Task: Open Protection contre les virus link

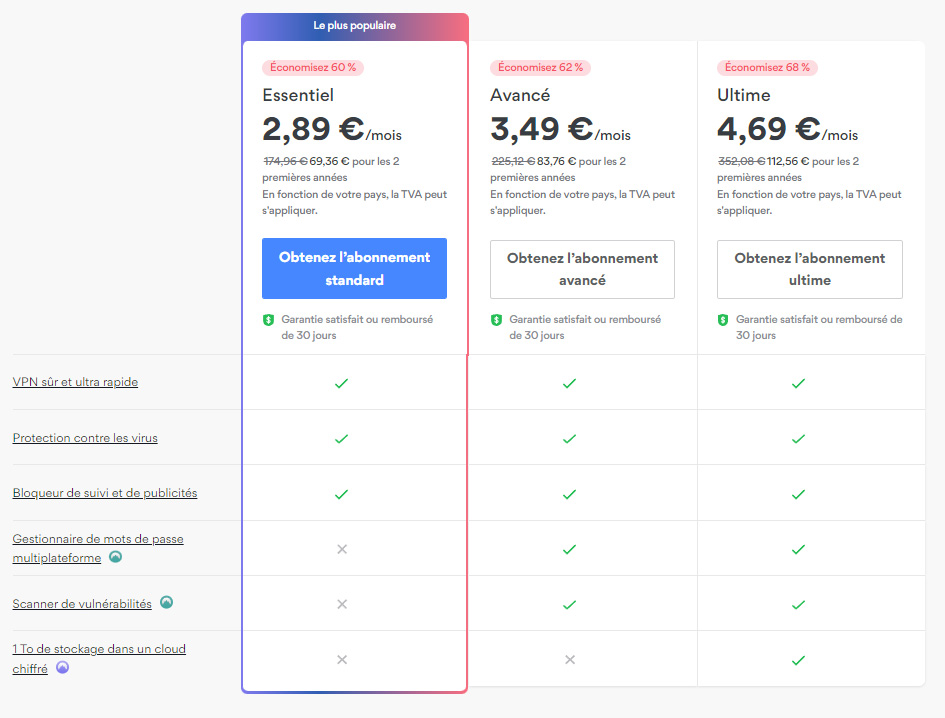Action: (x=85, y=438)
